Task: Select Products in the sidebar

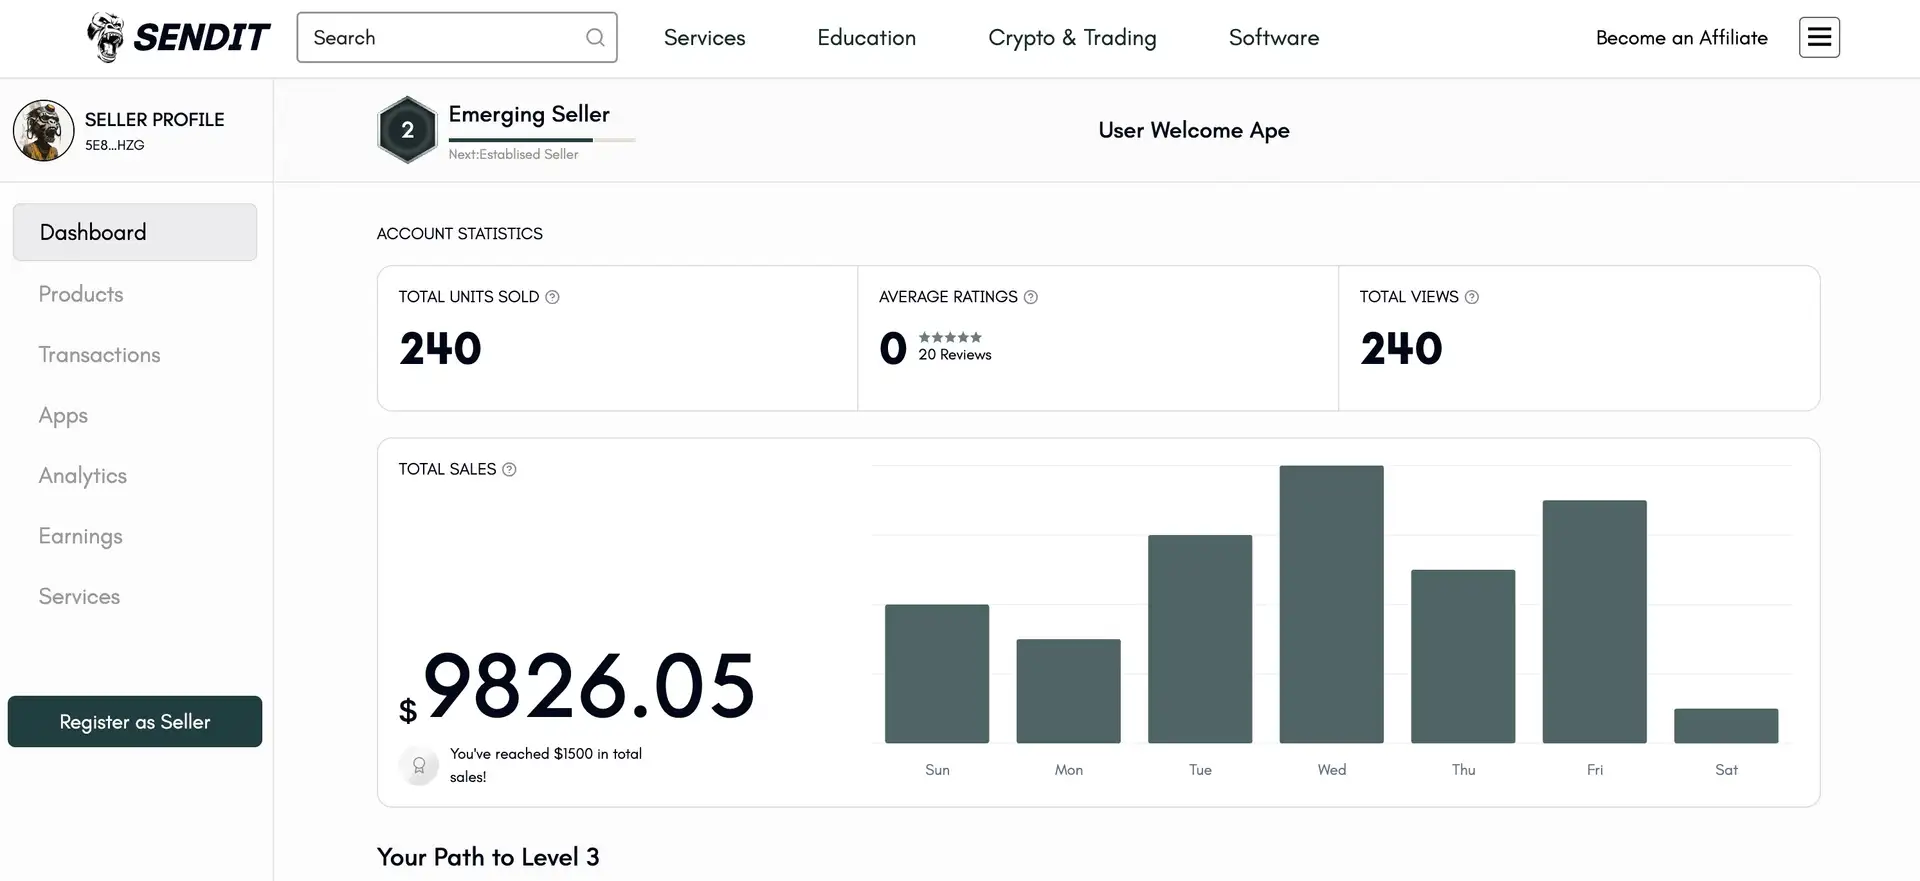Action: click(81, 294)
